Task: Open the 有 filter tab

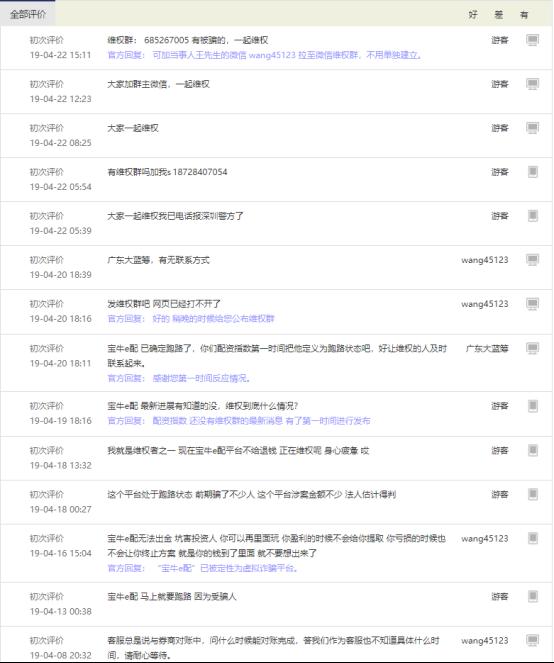Action: pos(524,15)
